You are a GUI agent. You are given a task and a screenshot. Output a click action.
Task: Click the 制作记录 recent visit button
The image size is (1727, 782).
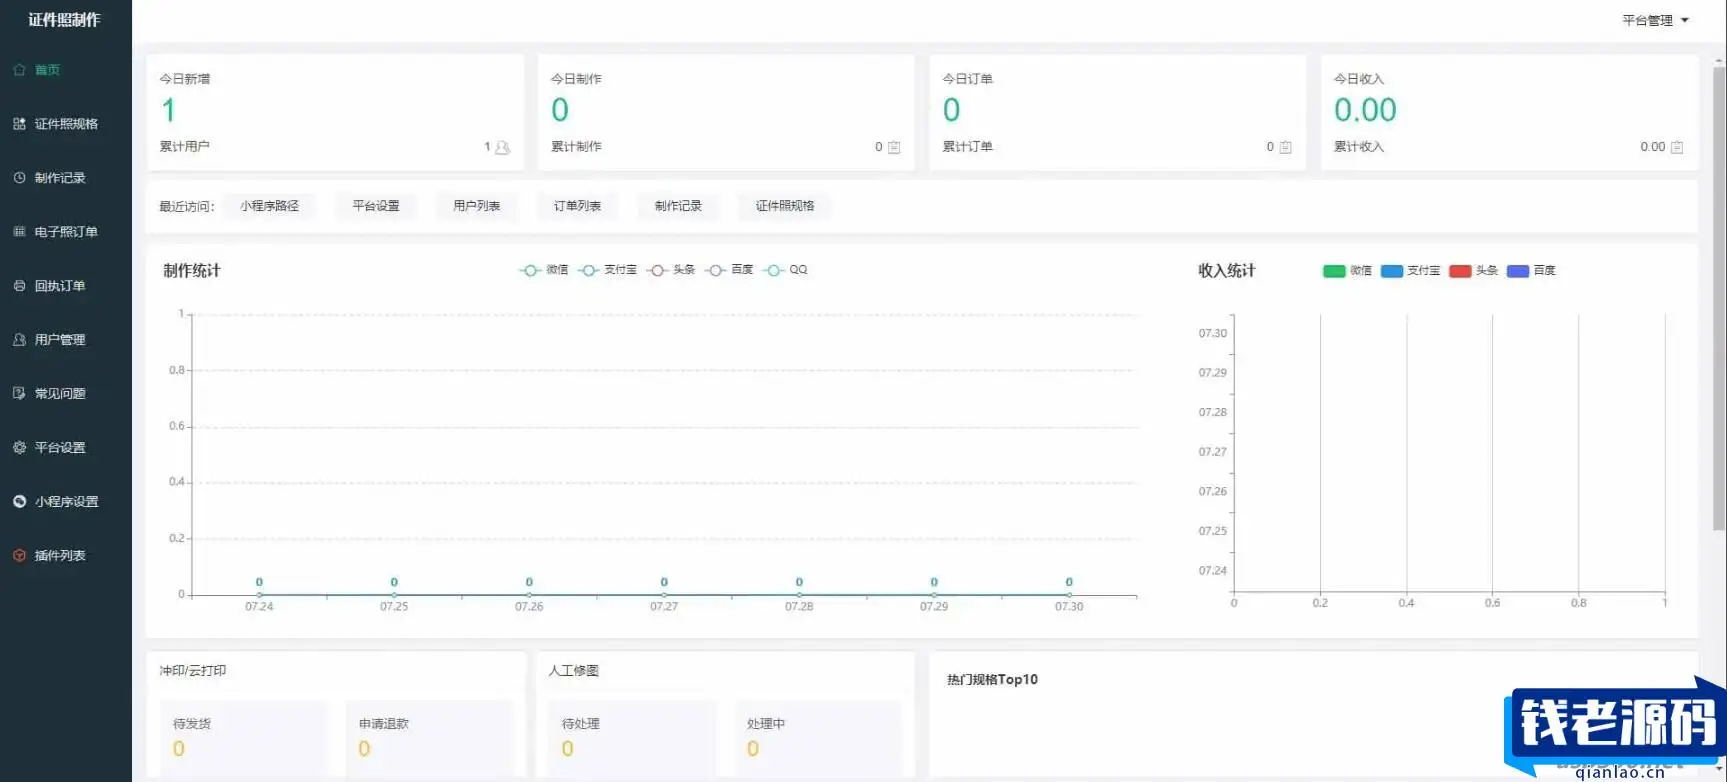[678, 206]
